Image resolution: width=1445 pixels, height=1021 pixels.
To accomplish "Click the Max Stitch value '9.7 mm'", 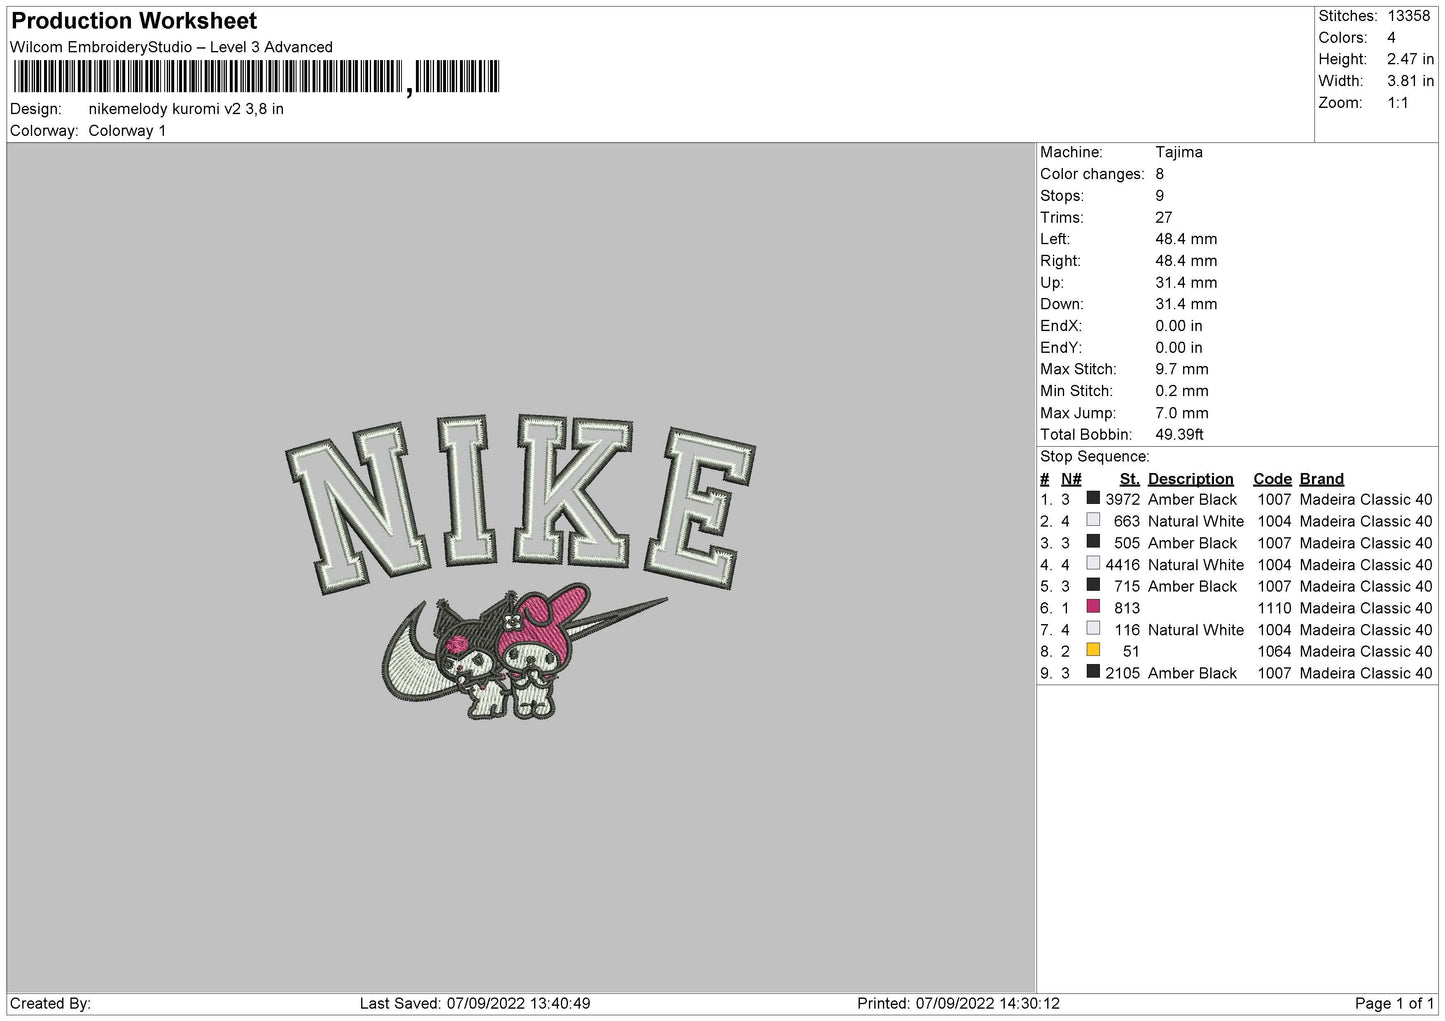I will point(1182,369).
